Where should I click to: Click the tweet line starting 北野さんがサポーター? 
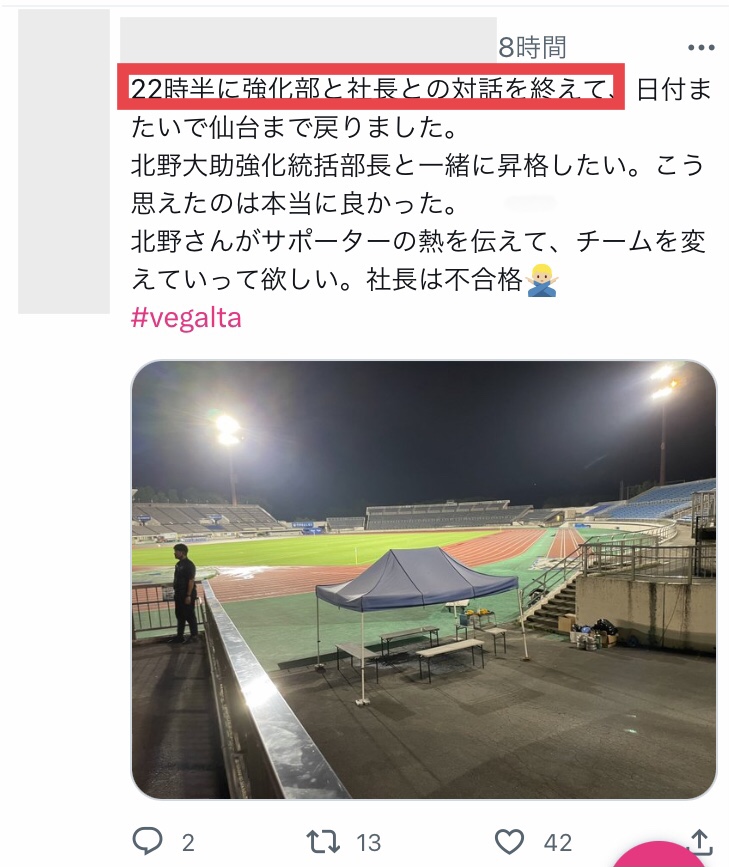click(x=419, y=242)
